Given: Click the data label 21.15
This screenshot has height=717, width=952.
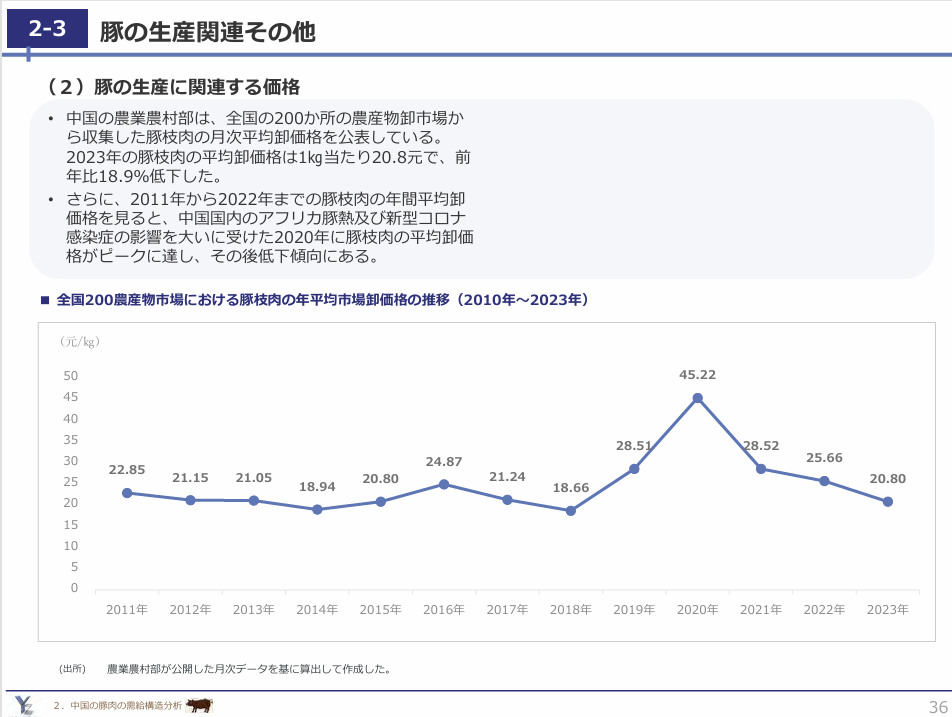Looking at the screenshot, I should click(x=190, y=478).
